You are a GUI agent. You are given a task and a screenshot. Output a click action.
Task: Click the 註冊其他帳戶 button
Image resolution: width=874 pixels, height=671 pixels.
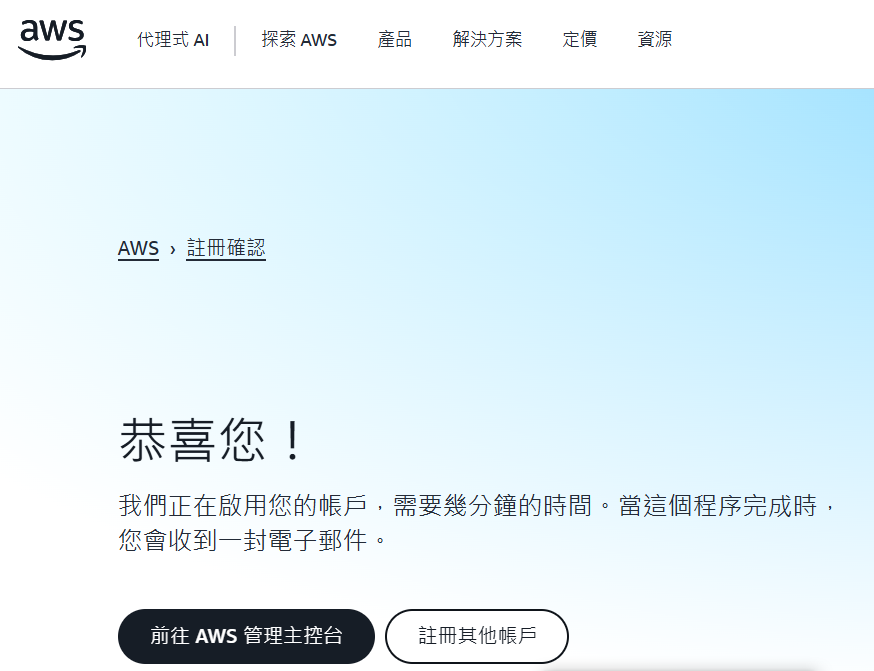pos(477,636)
